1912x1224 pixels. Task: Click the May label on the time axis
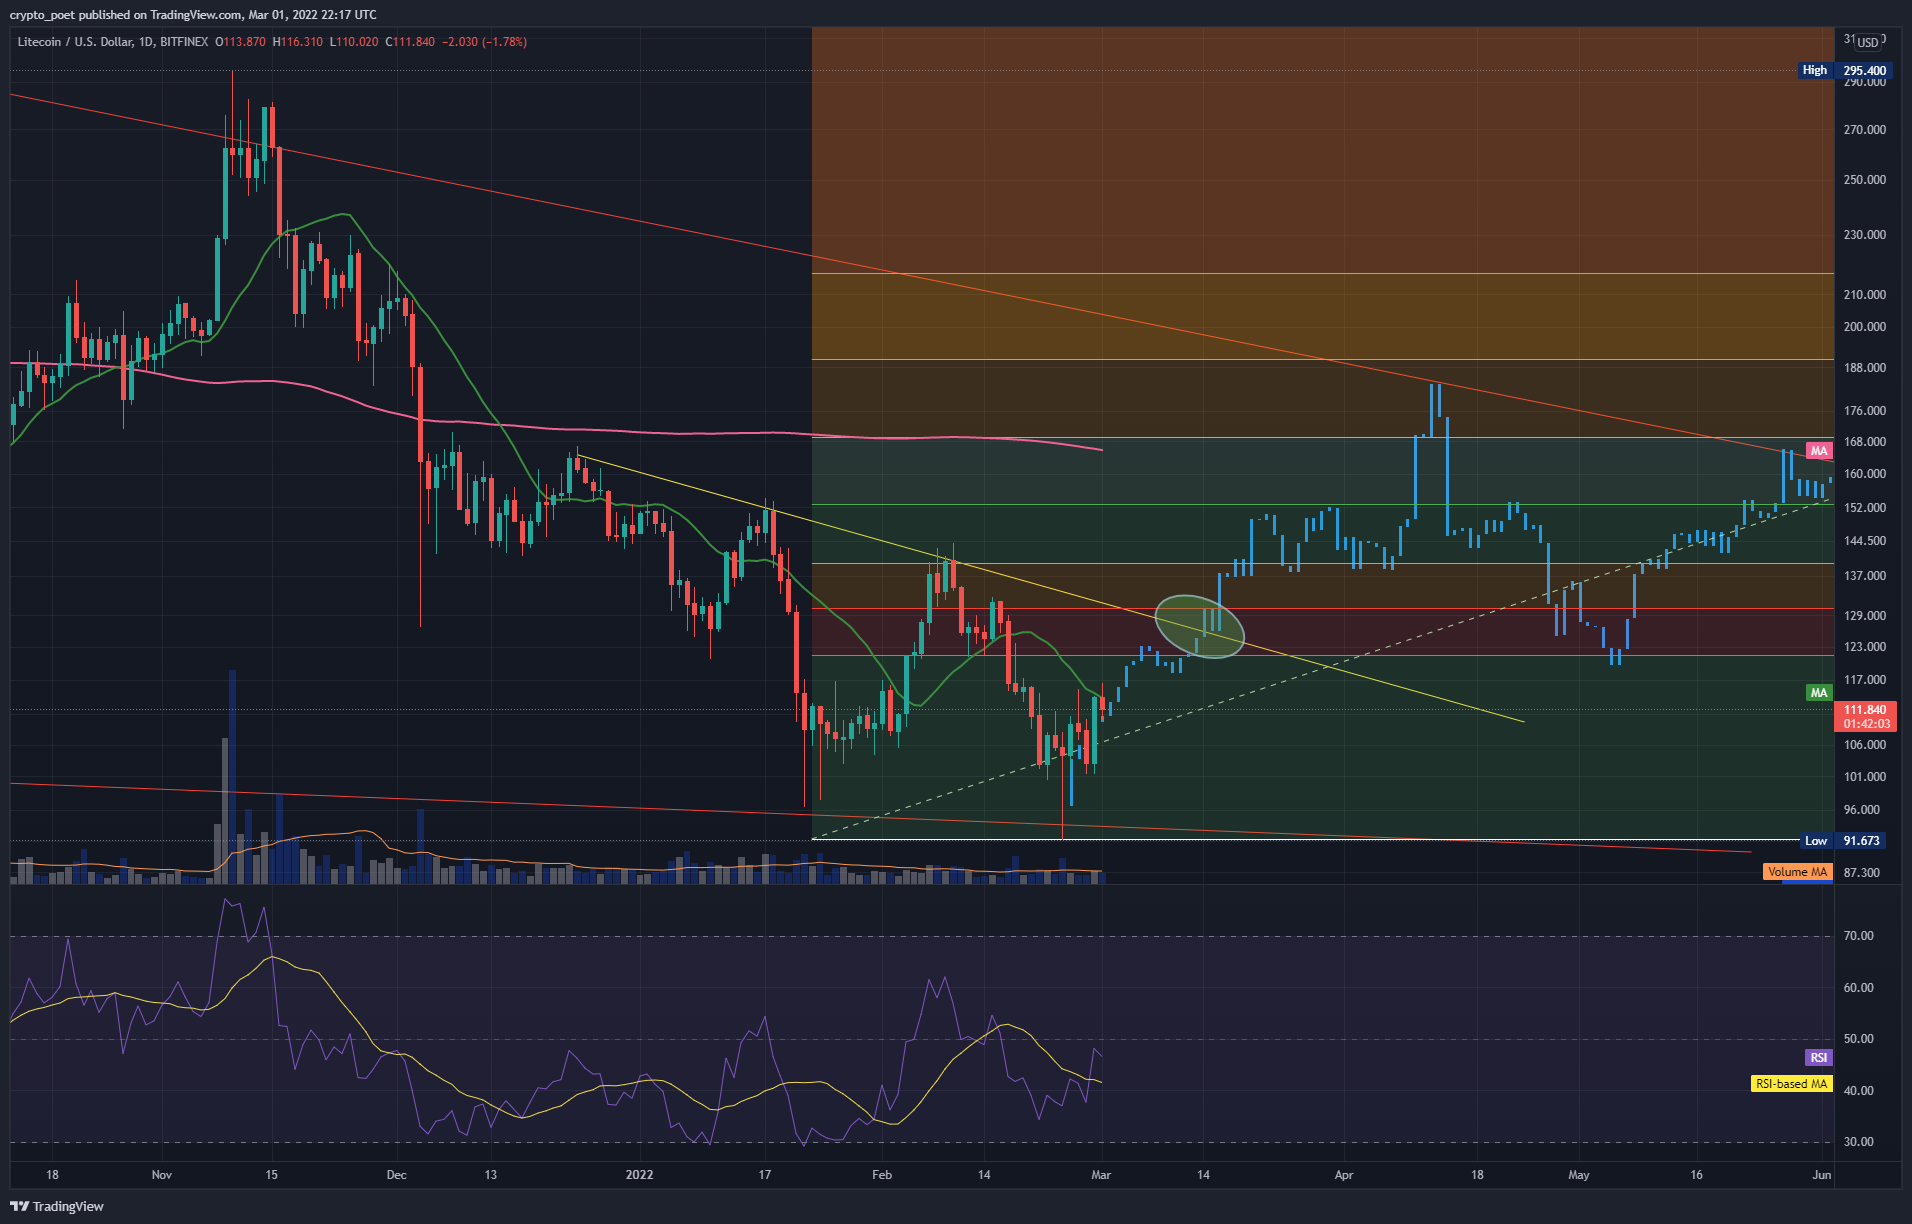(x=1579, y=1175)
